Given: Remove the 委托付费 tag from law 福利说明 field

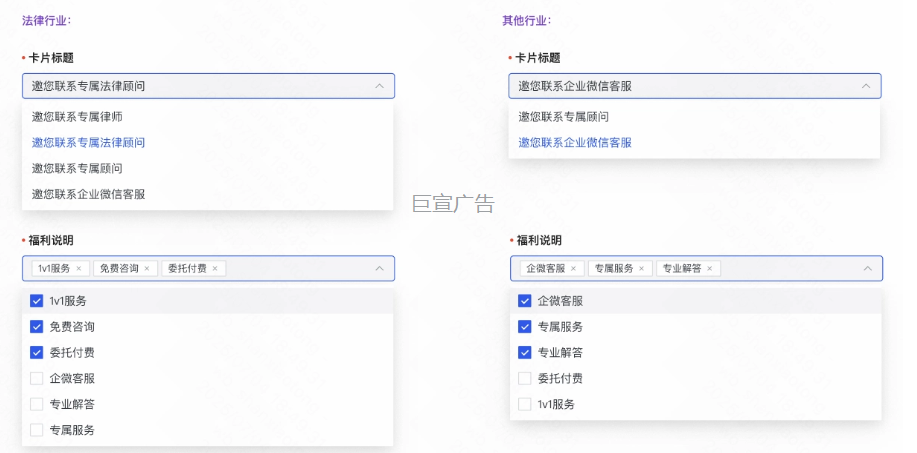Looking at the screenshot, I should pyautogui.click(x=215, y=268).
